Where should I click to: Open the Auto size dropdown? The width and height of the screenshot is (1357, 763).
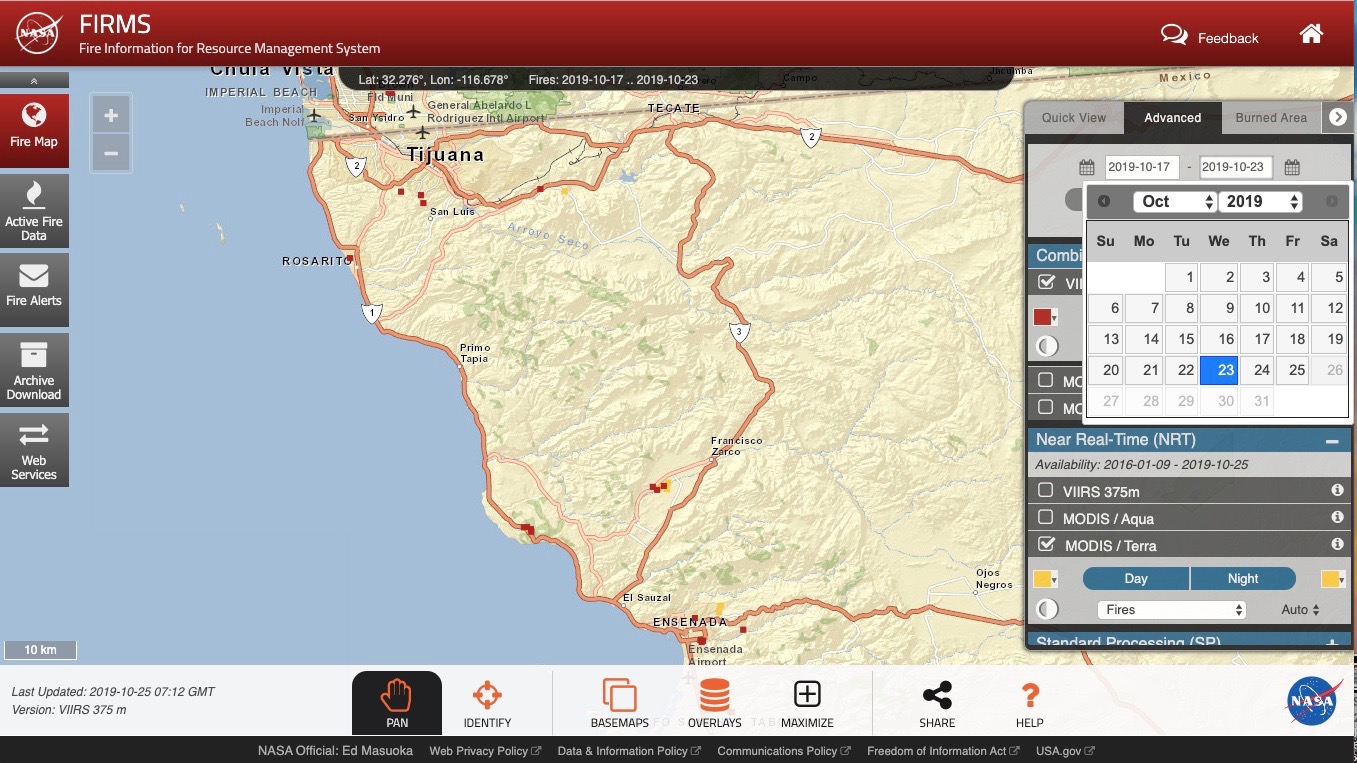tap(1300, 609)
